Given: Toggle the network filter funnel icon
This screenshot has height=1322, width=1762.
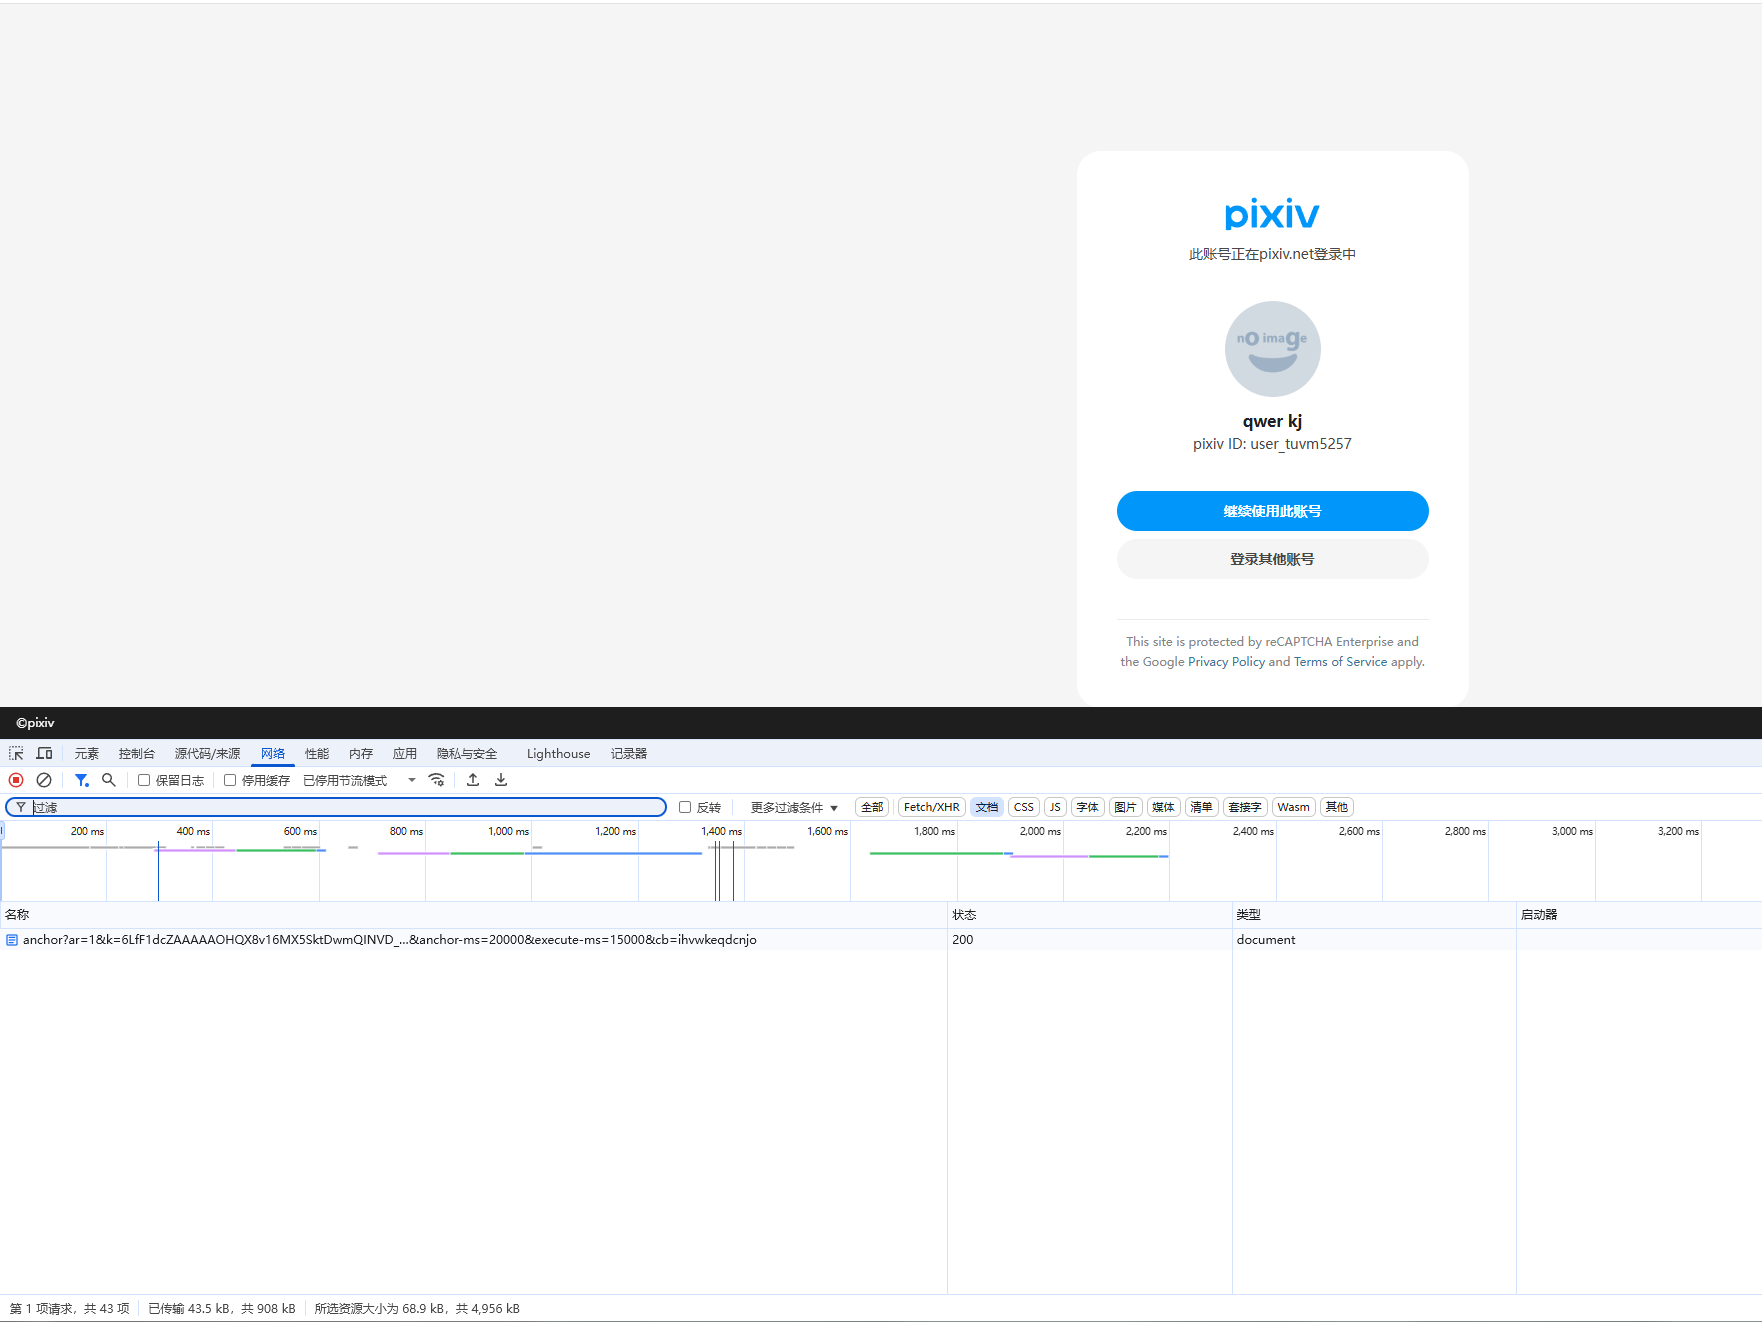Looking at the screenshot, I should pyautogui.click(x=82, y=780).
